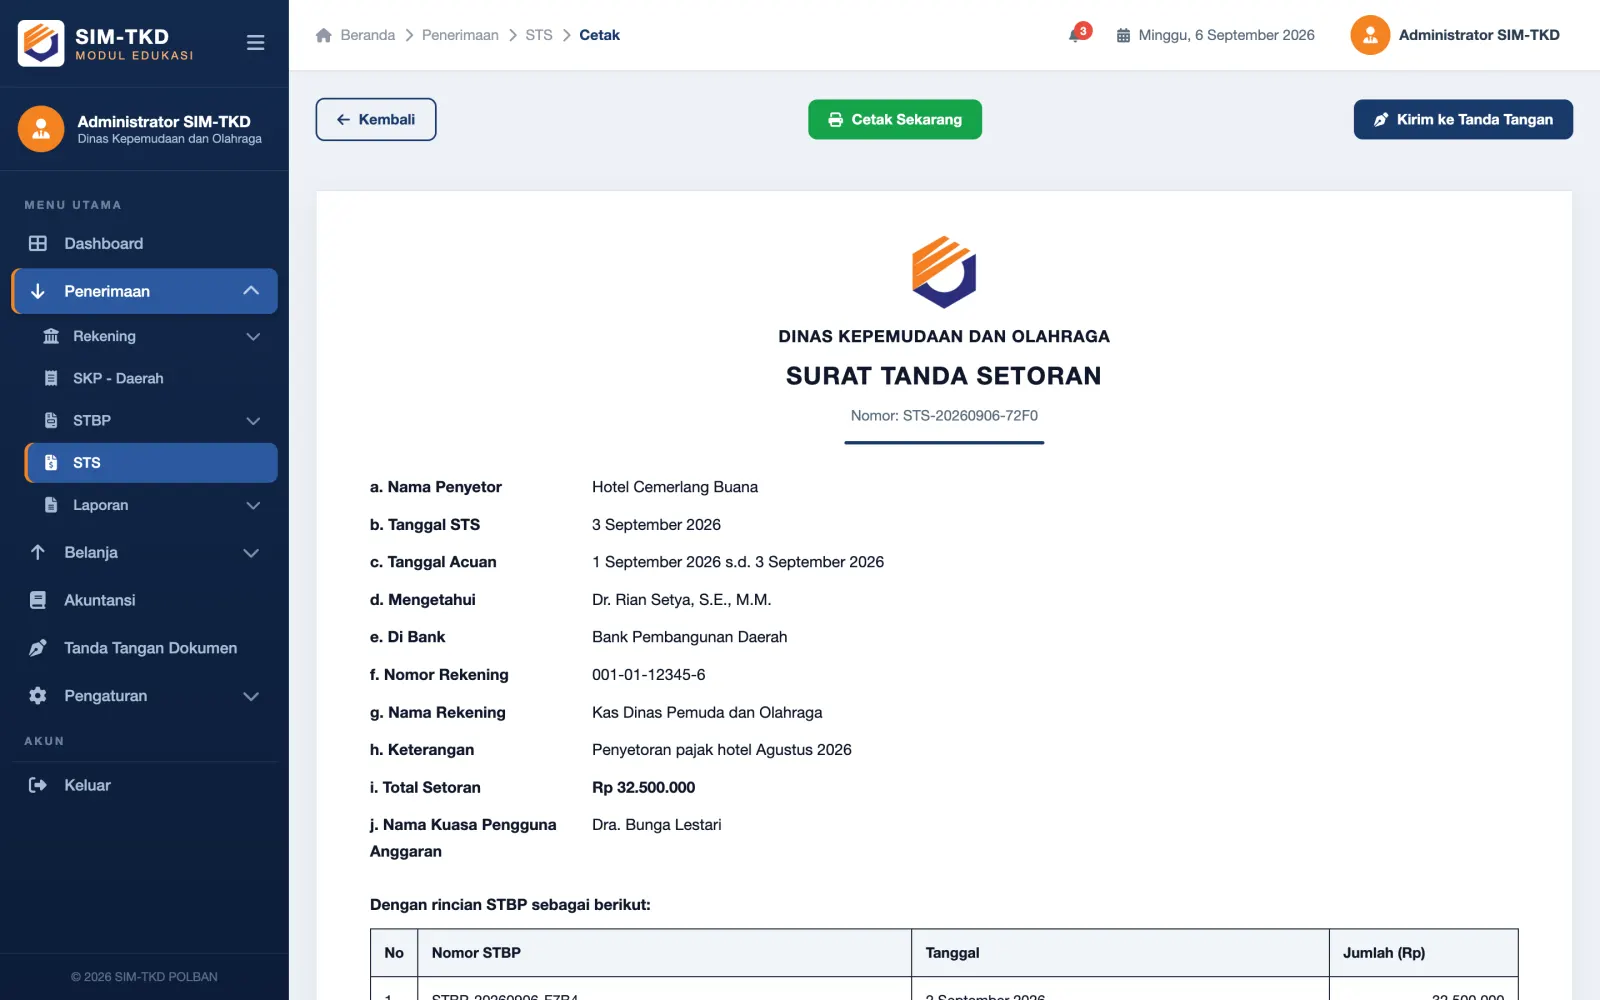The width and height of the screenshot is (1600, 1000).
Task: Click the STBP file icon
Action: click(51, 420)
